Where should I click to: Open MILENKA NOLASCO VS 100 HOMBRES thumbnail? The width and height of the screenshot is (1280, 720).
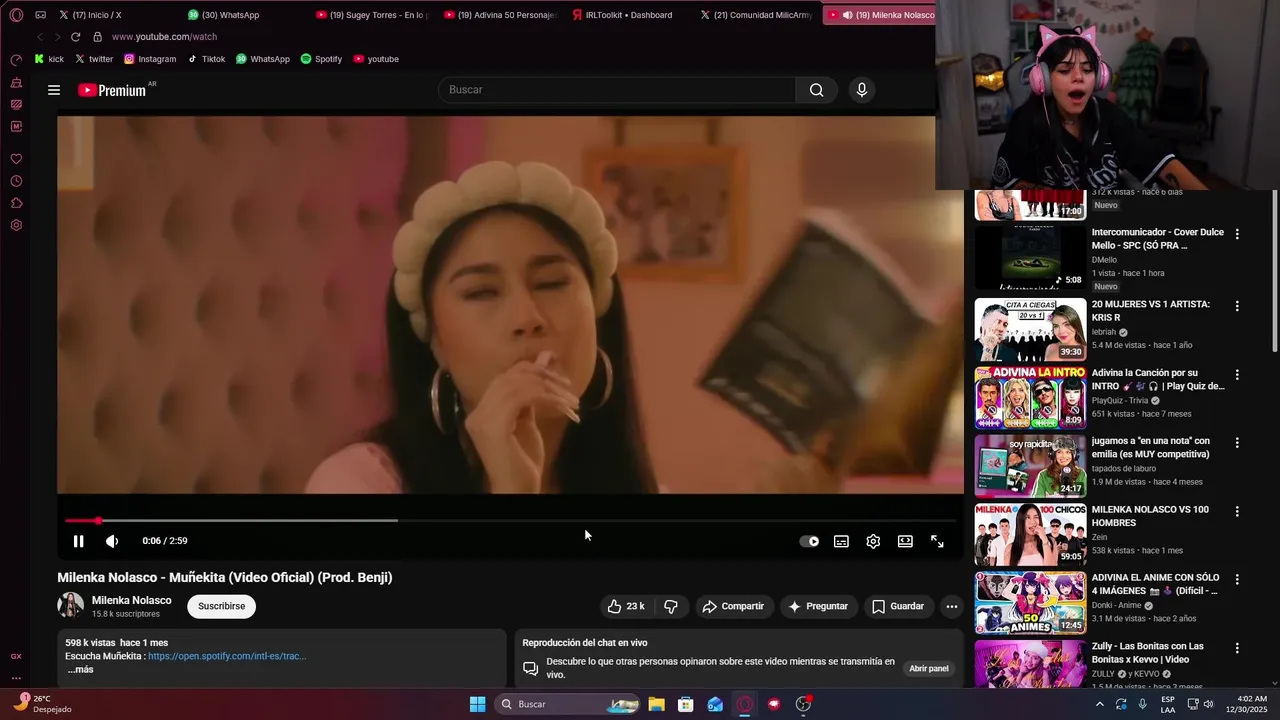(1030, 534)
